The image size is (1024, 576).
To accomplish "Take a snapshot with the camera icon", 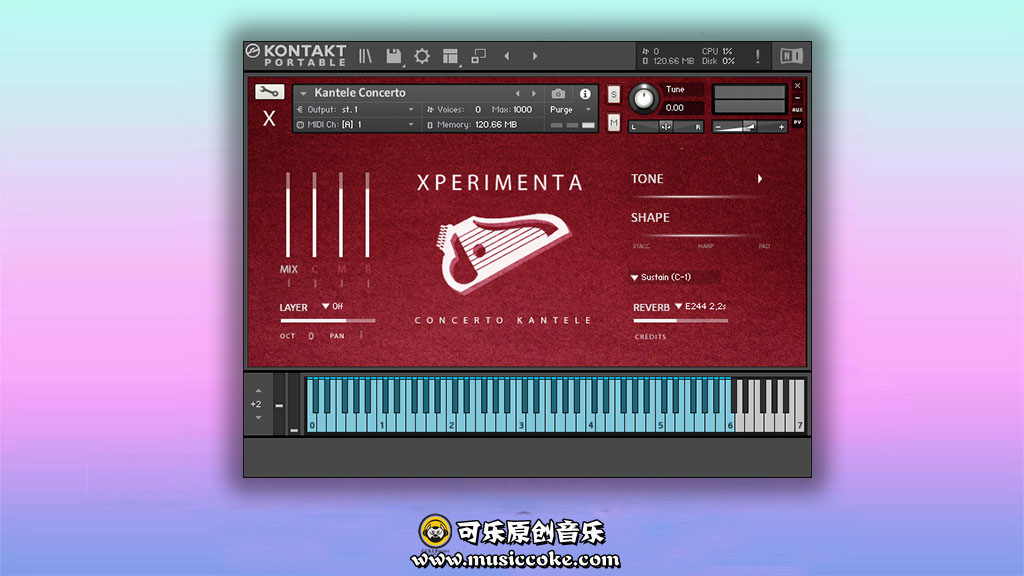I will [558, 94].
